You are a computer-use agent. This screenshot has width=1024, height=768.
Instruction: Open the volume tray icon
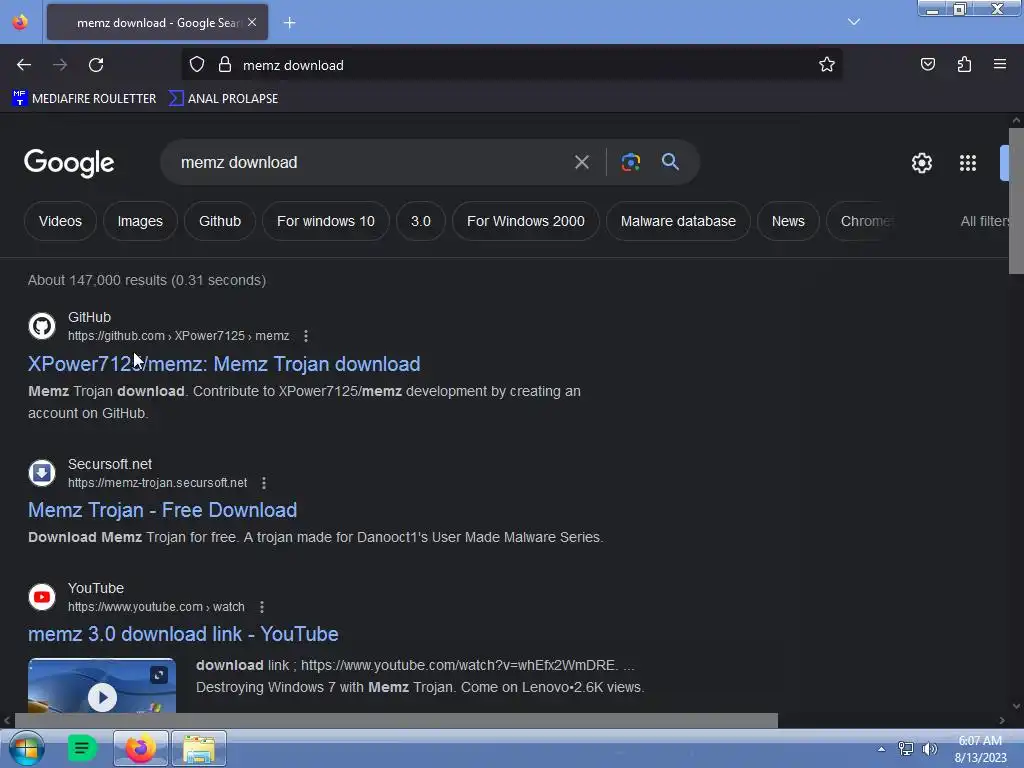[929, 749]
